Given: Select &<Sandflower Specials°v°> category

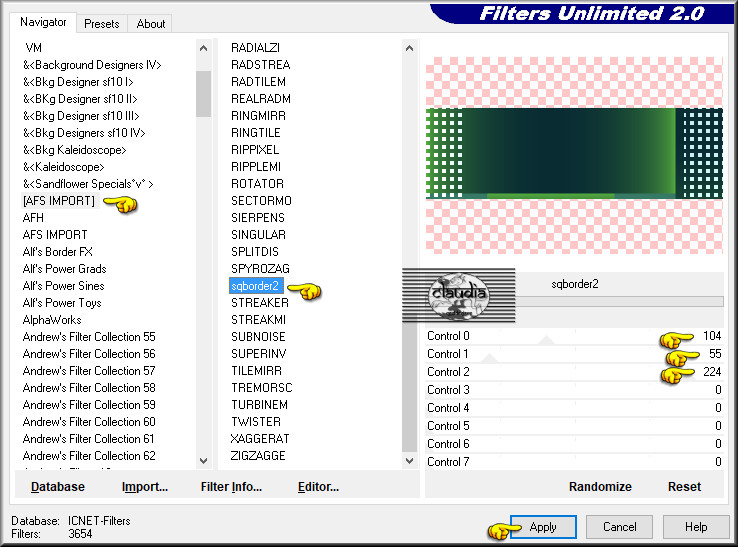Looking at the screenshot, I should [x=88, y=184].
